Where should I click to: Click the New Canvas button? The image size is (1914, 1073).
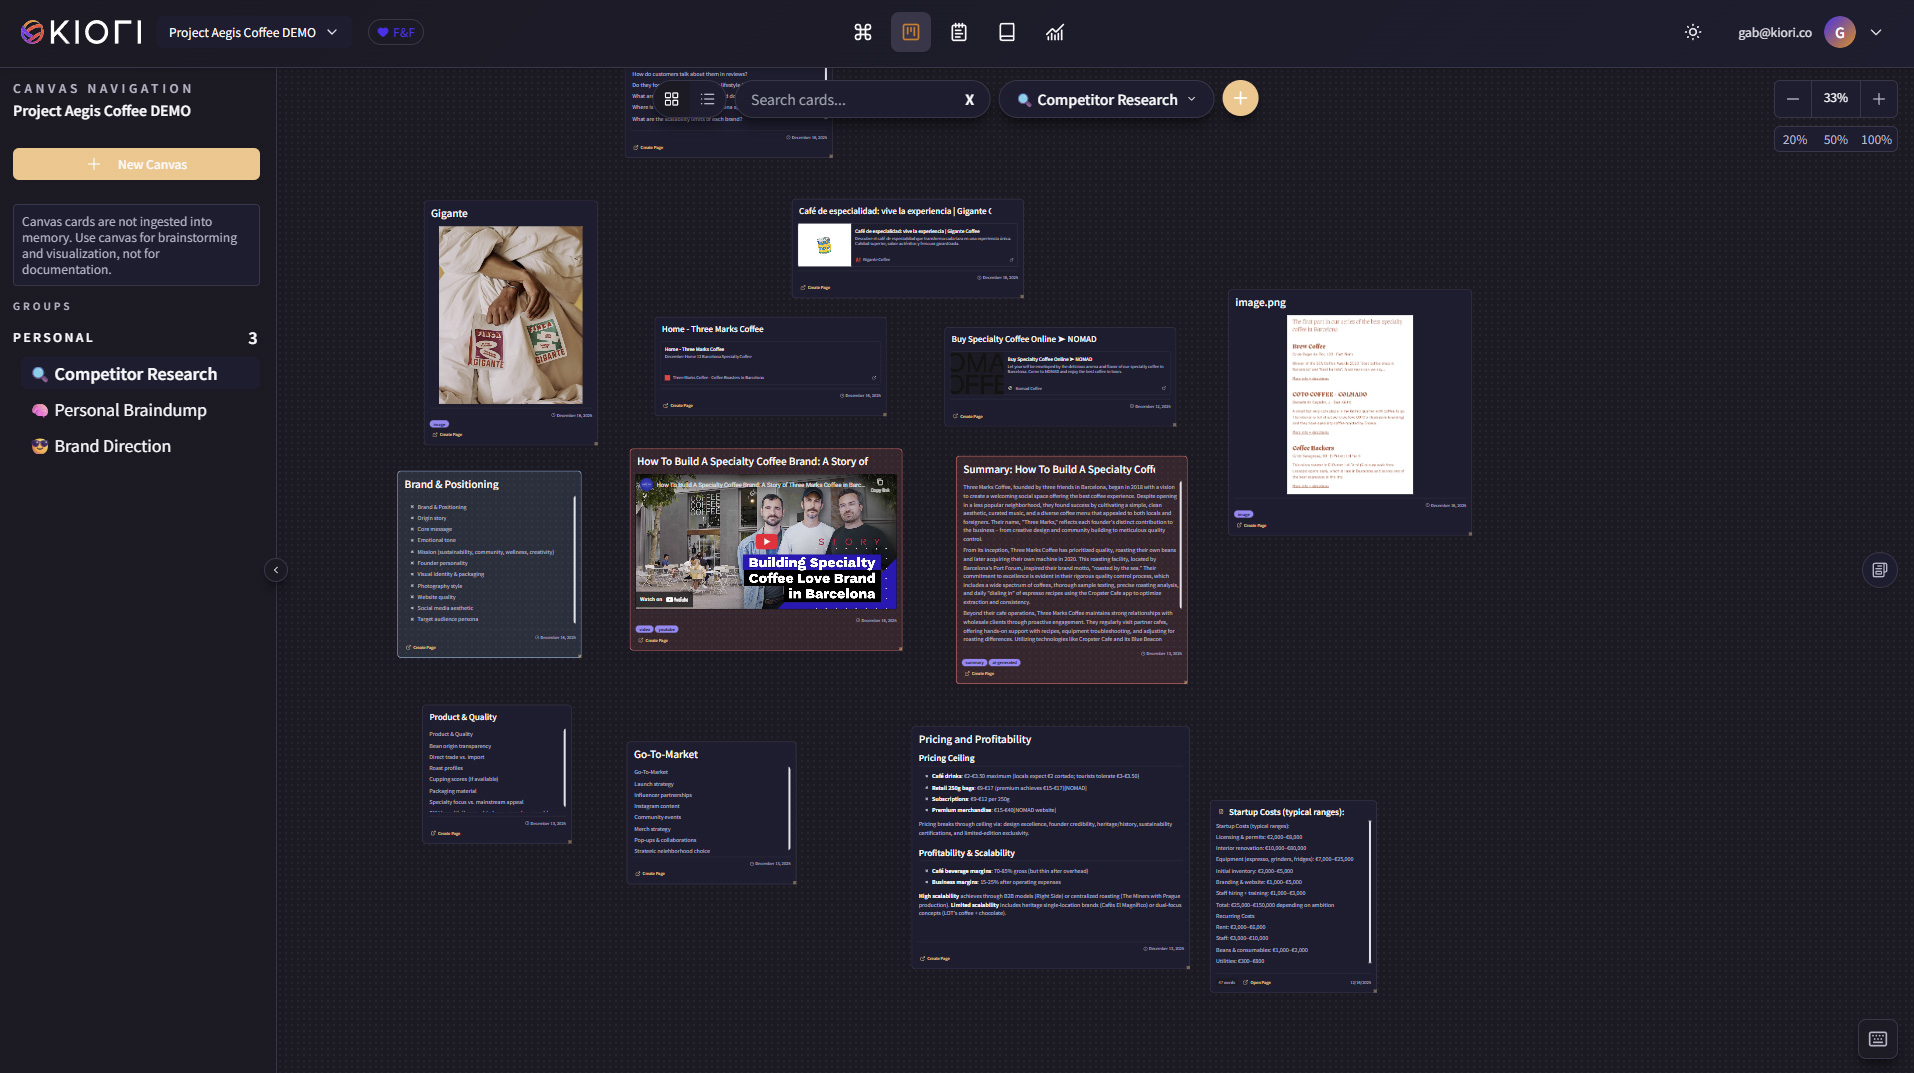click(x=136, y=164)
